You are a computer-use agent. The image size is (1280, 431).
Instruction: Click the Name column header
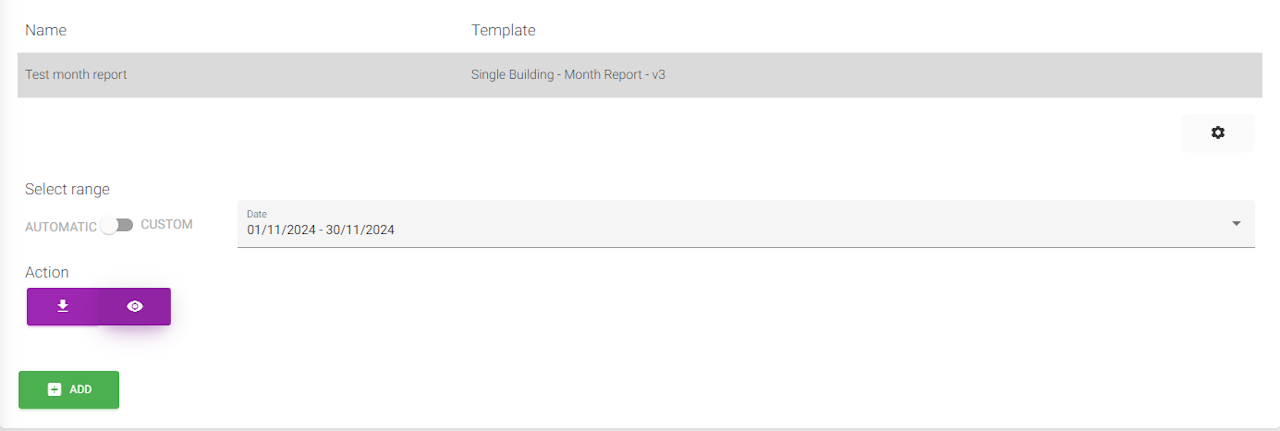(46, 30)
